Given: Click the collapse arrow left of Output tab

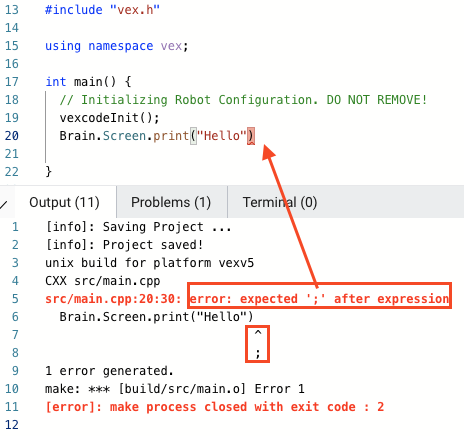Looking at the screenshot, I should coord(4,204).
